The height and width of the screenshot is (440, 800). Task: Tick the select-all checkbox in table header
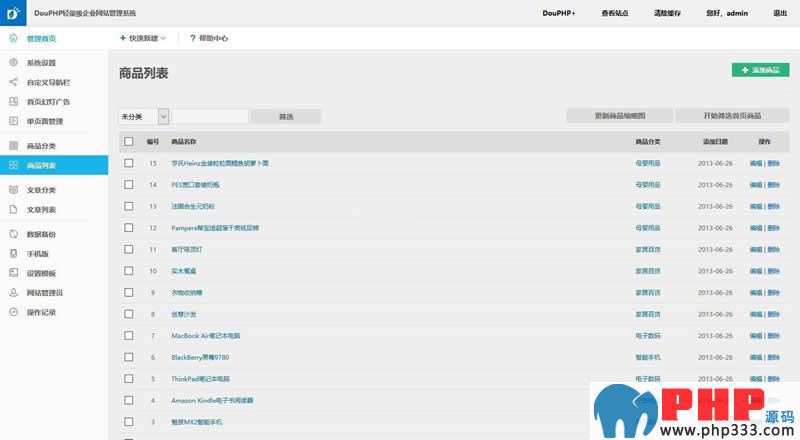(x=129, y=141)
